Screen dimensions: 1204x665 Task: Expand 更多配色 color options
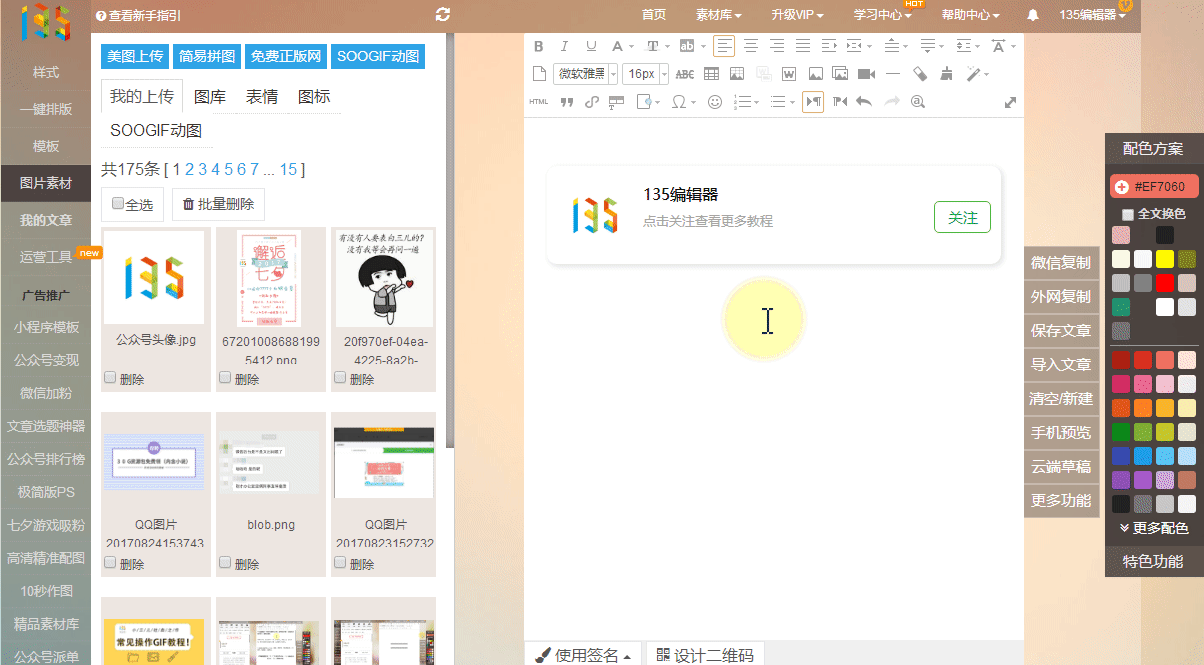[x=1154, y=528]
